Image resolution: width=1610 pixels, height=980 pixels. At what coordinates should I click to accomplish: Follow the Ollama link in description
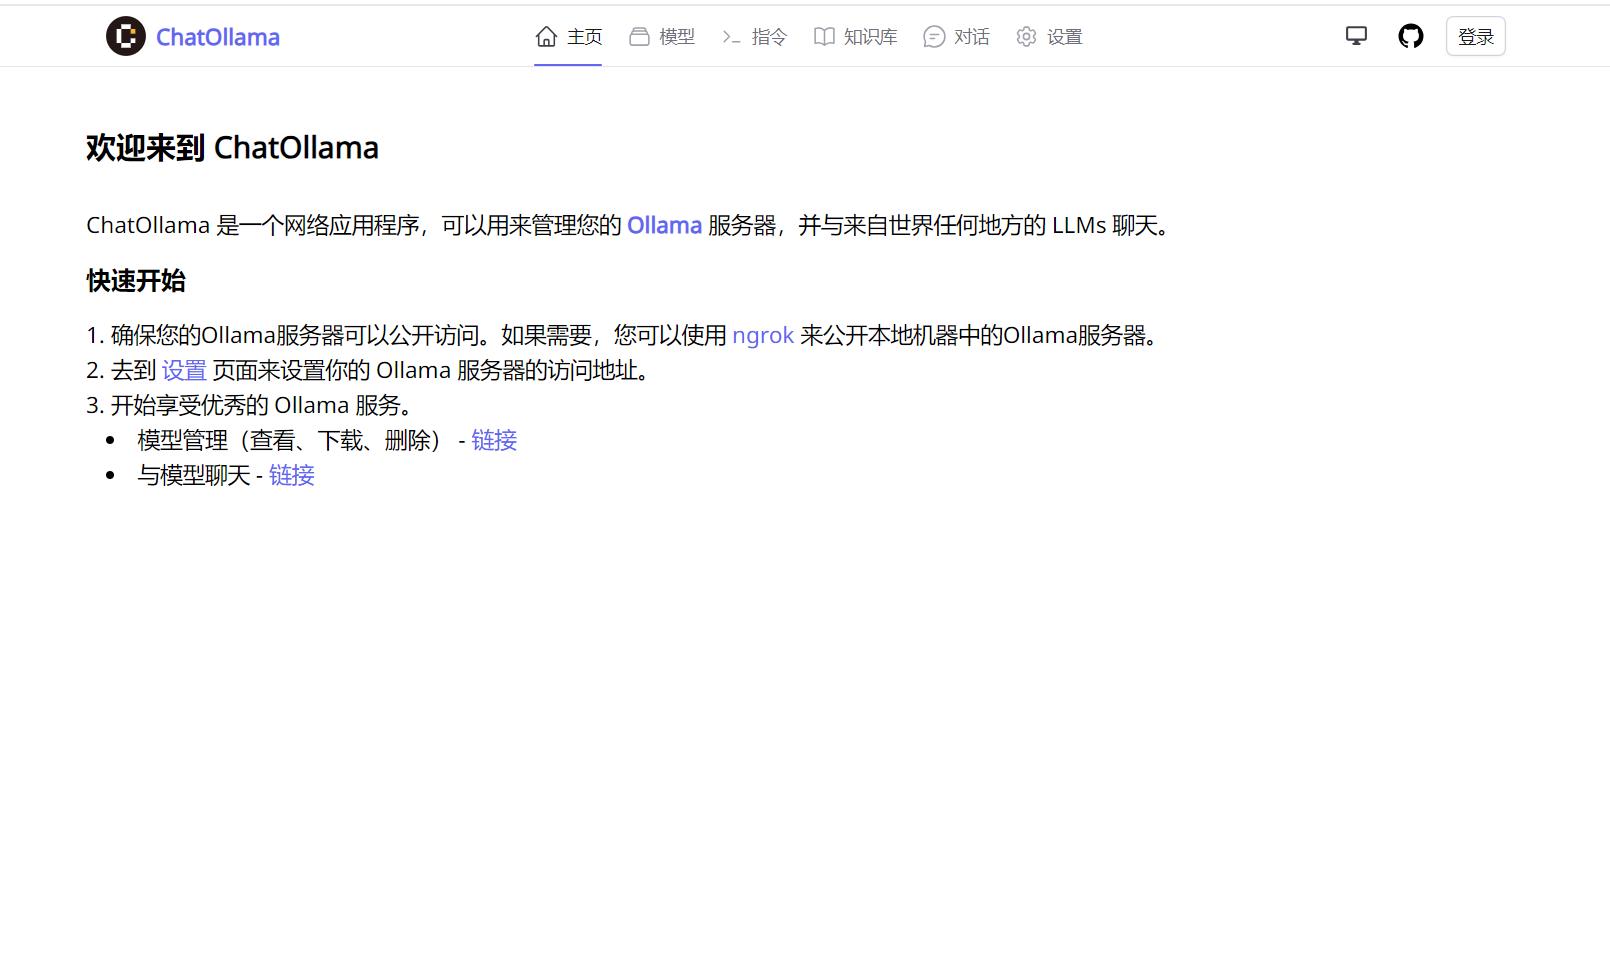click(664, 225)
